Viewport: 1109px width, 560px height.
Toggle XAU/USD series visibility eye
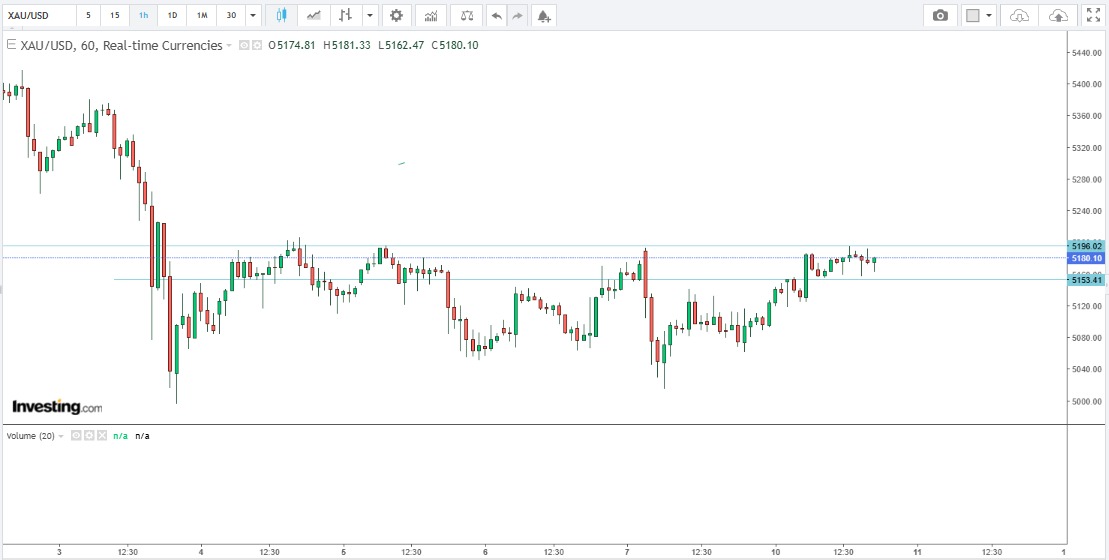click(x=243, y=45)
